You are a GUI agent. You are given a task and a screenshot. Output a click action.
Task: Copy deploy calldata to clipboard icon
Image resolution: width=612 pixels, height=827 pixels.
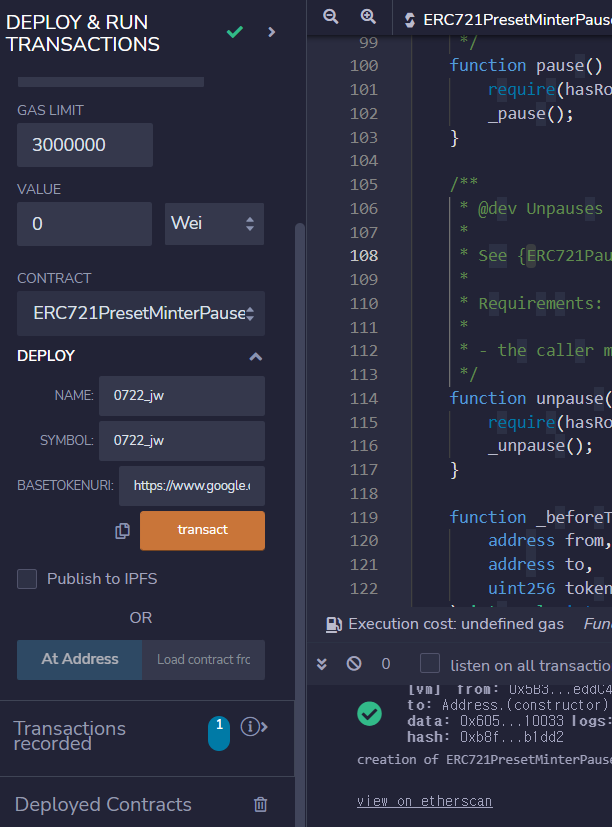point(122,531)
